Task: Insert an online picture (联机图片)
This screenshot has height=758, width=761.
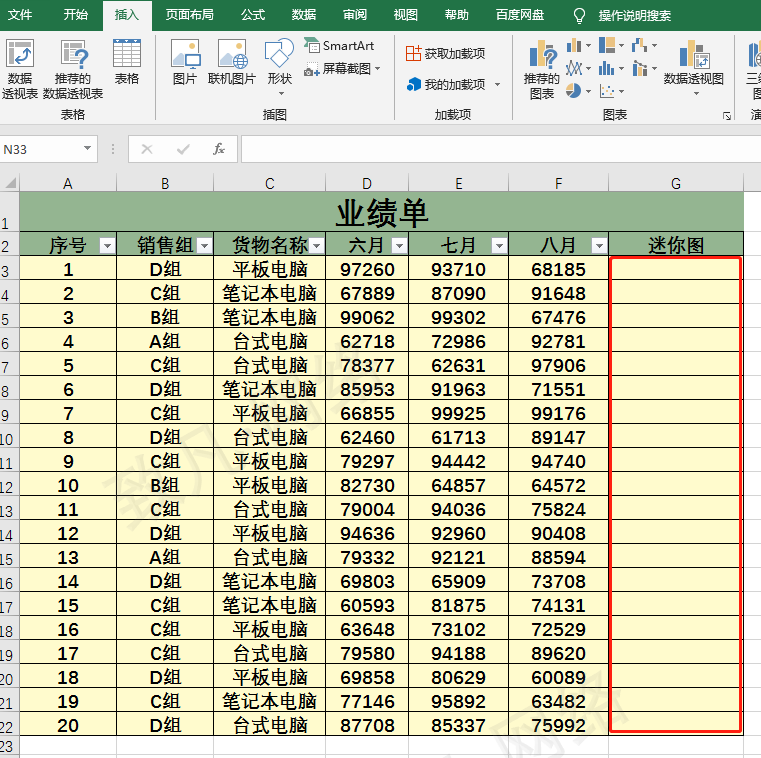Action: click(232, 62)
